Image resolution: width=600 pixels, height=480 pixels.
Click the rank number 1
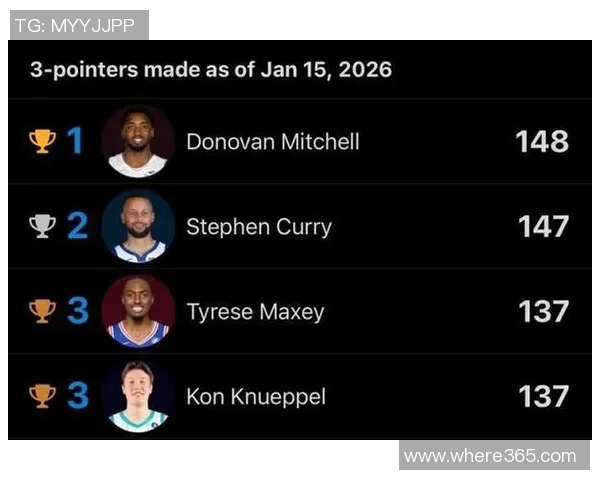[75, 141]
